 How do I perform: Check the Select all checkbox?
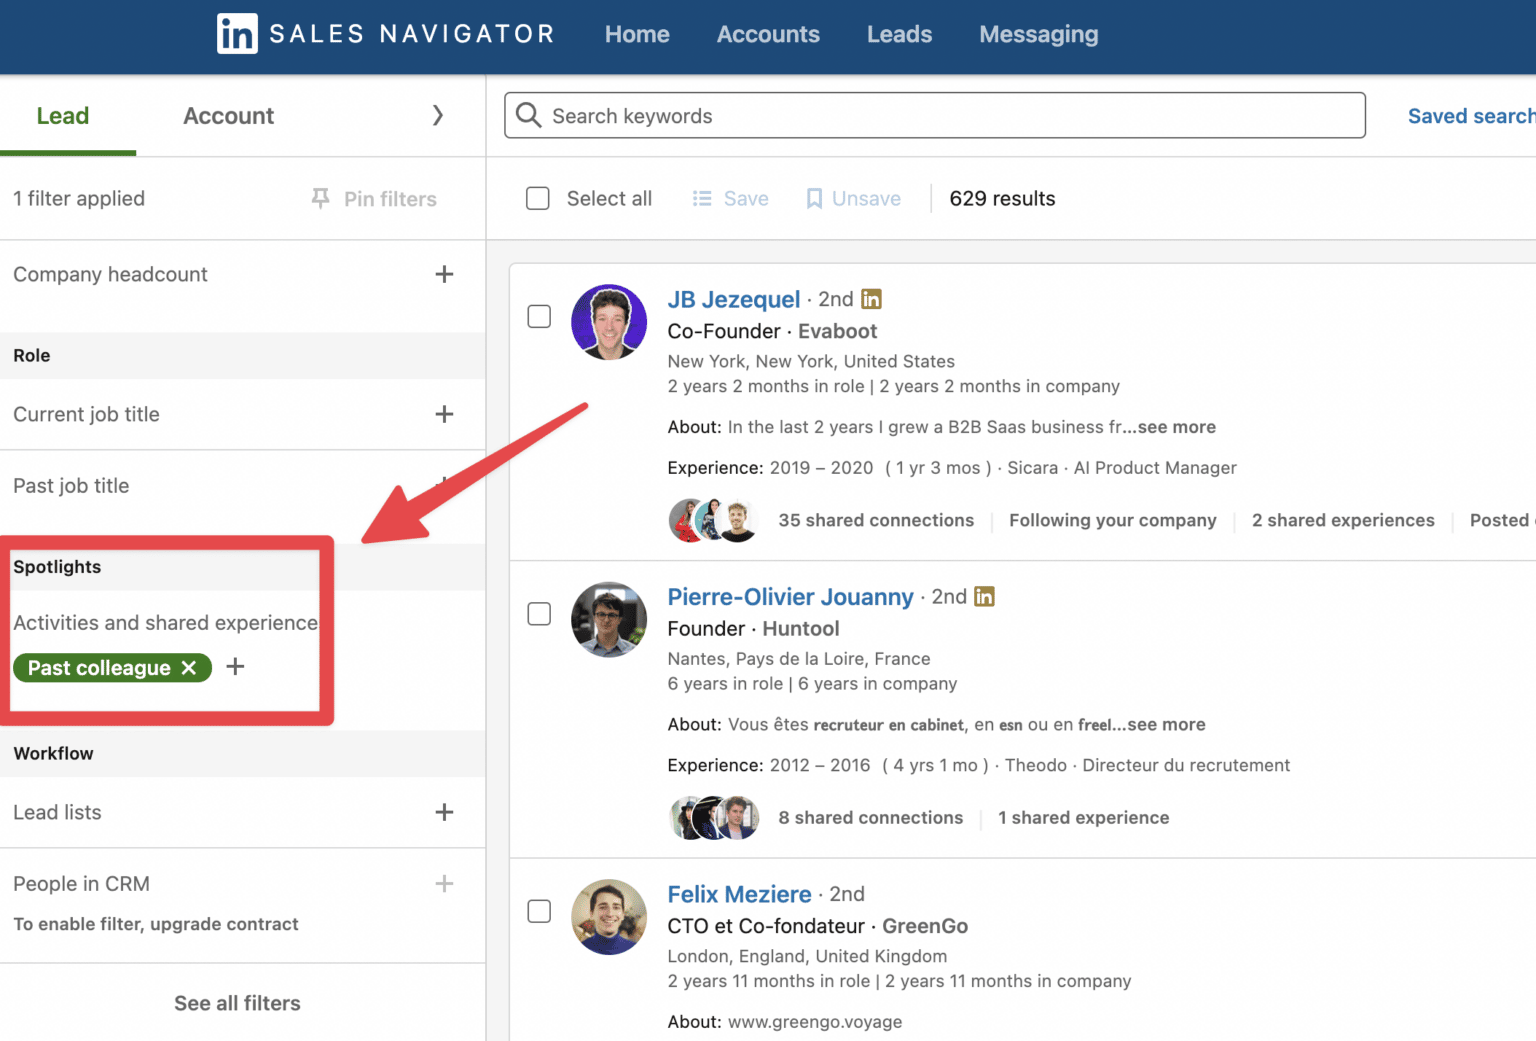click(537, 198)
